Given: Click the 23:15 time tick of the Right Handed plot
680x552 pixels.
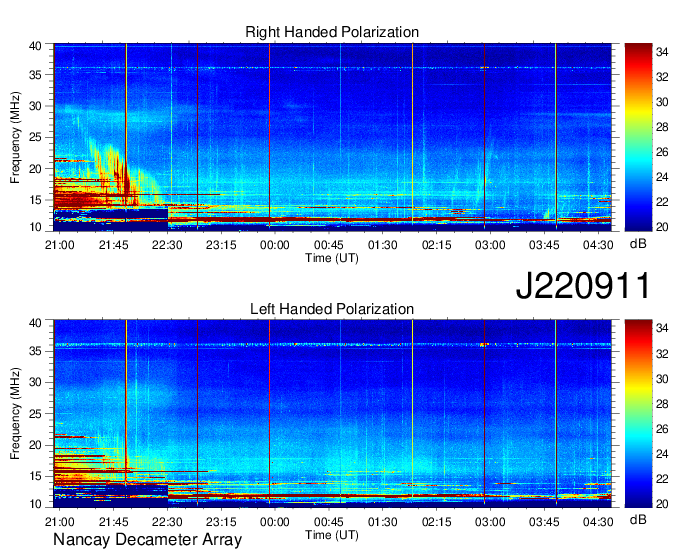Looking at the screenshot, I should 221,245.
